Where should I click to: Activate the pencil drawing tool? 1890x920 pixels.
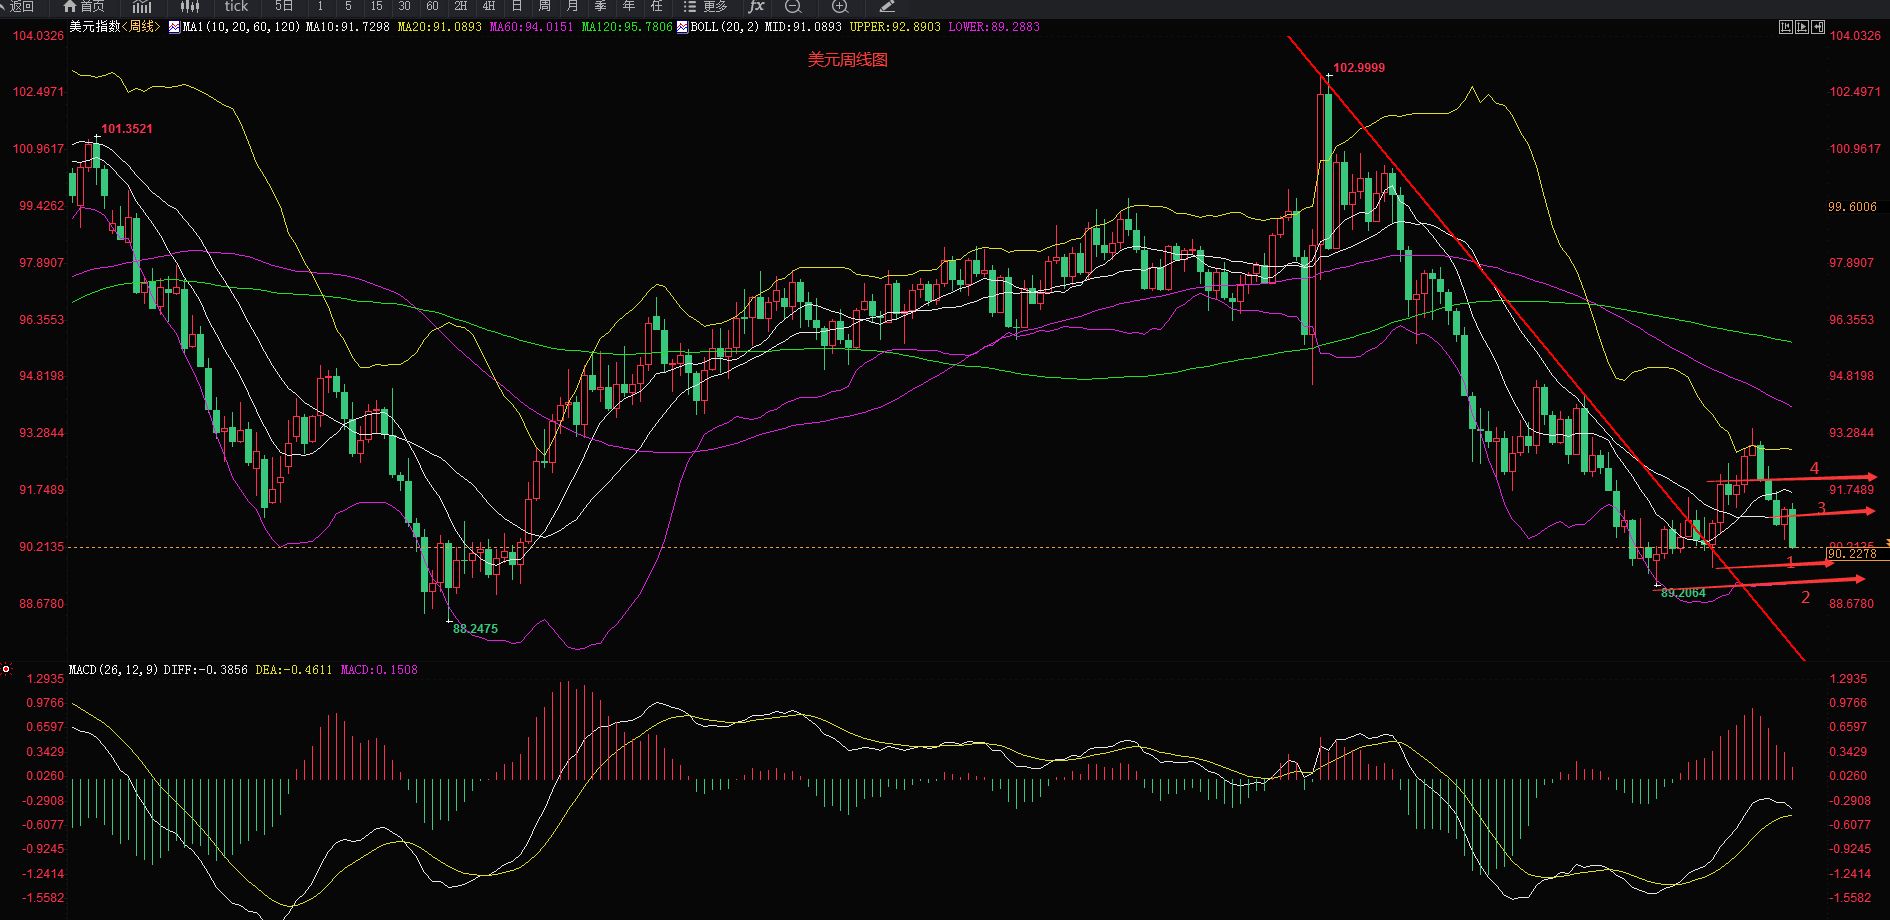pyautogui.click(x=886, y=6)
